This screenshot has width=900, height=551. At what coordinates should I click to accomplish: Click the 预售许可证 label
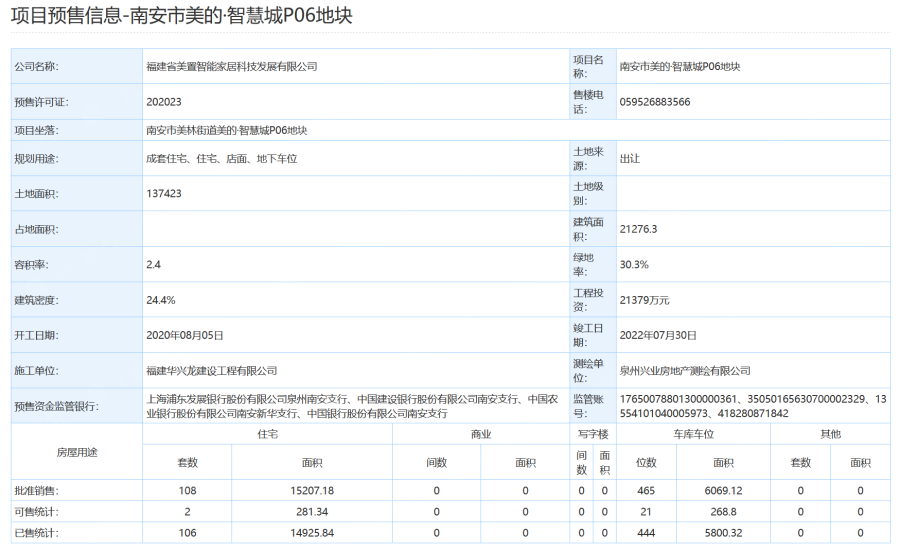[41, 102]
